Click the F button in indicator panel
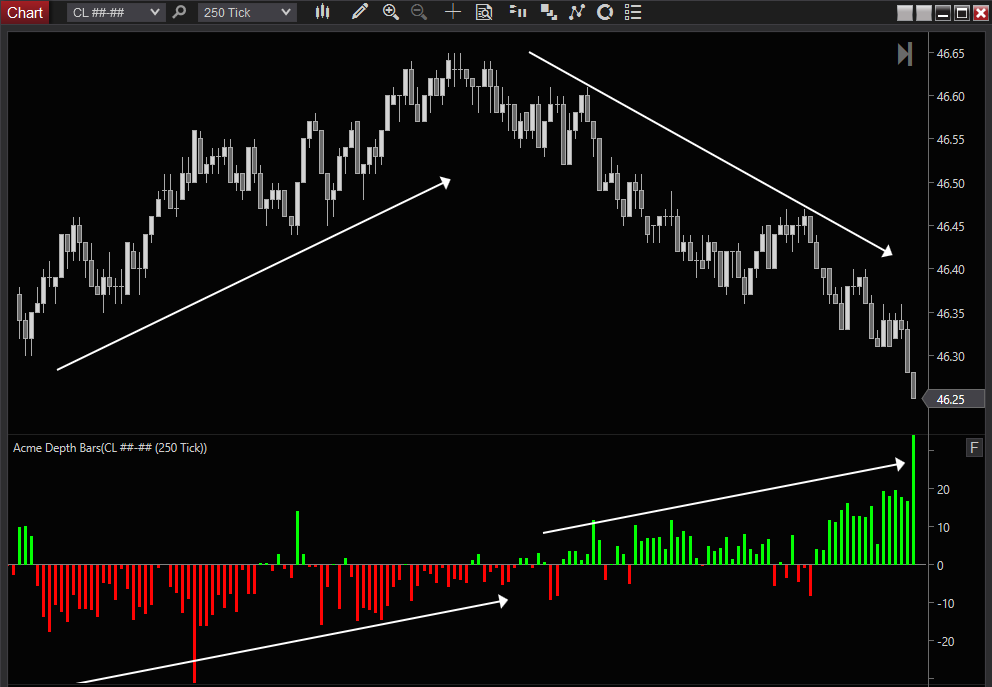The height and width of the screenshot is (687, 992). (974, 448)
